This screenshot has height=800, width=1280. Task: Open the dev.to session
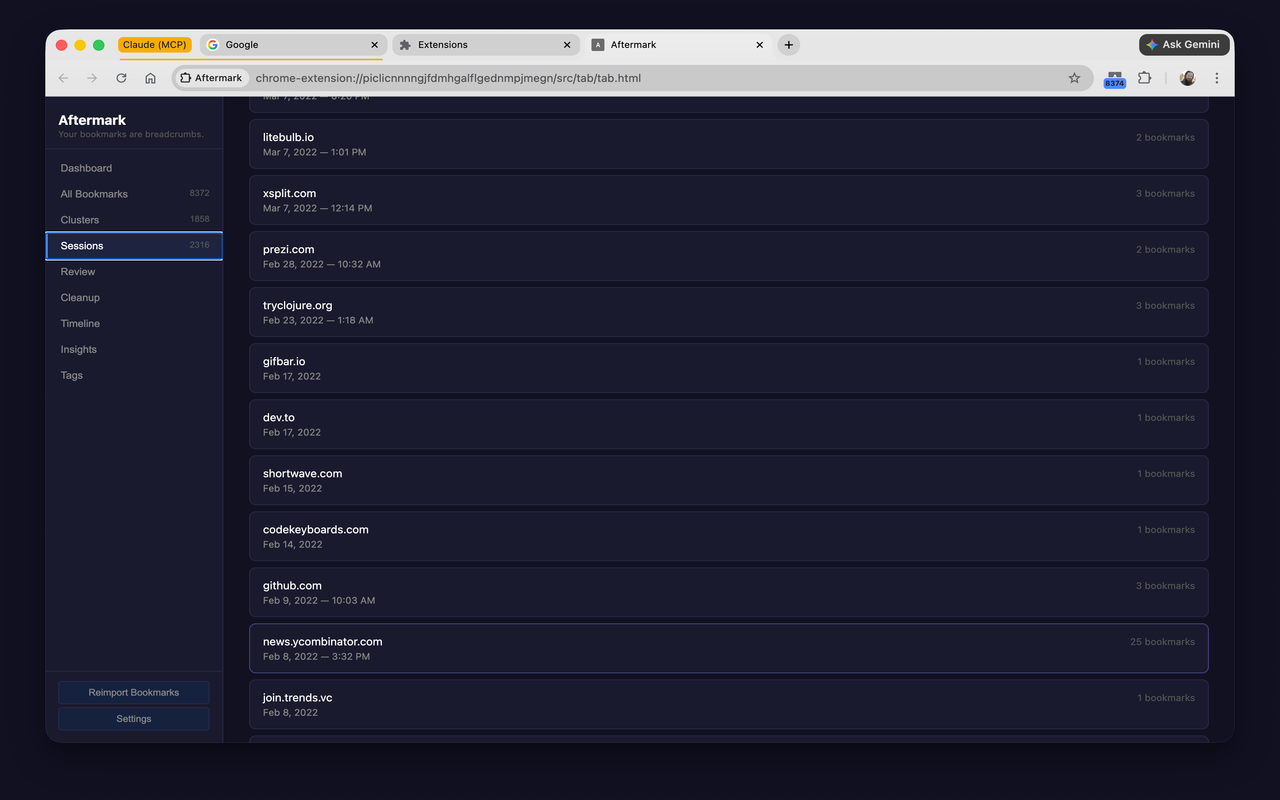coord(728,424)
